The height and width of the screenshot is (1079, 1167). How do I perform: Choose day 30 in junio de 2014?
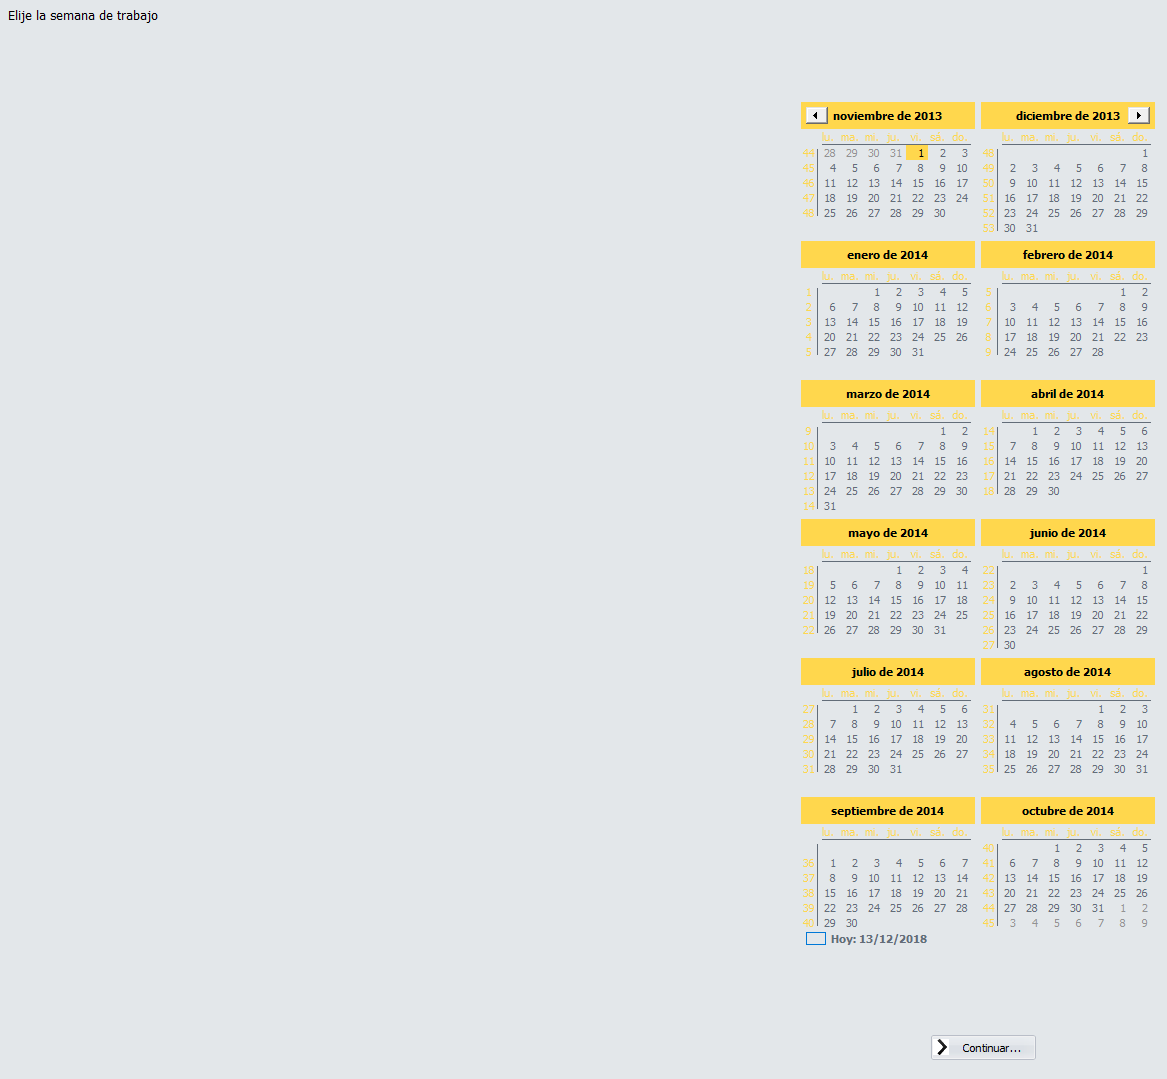tap(1010, 645)
